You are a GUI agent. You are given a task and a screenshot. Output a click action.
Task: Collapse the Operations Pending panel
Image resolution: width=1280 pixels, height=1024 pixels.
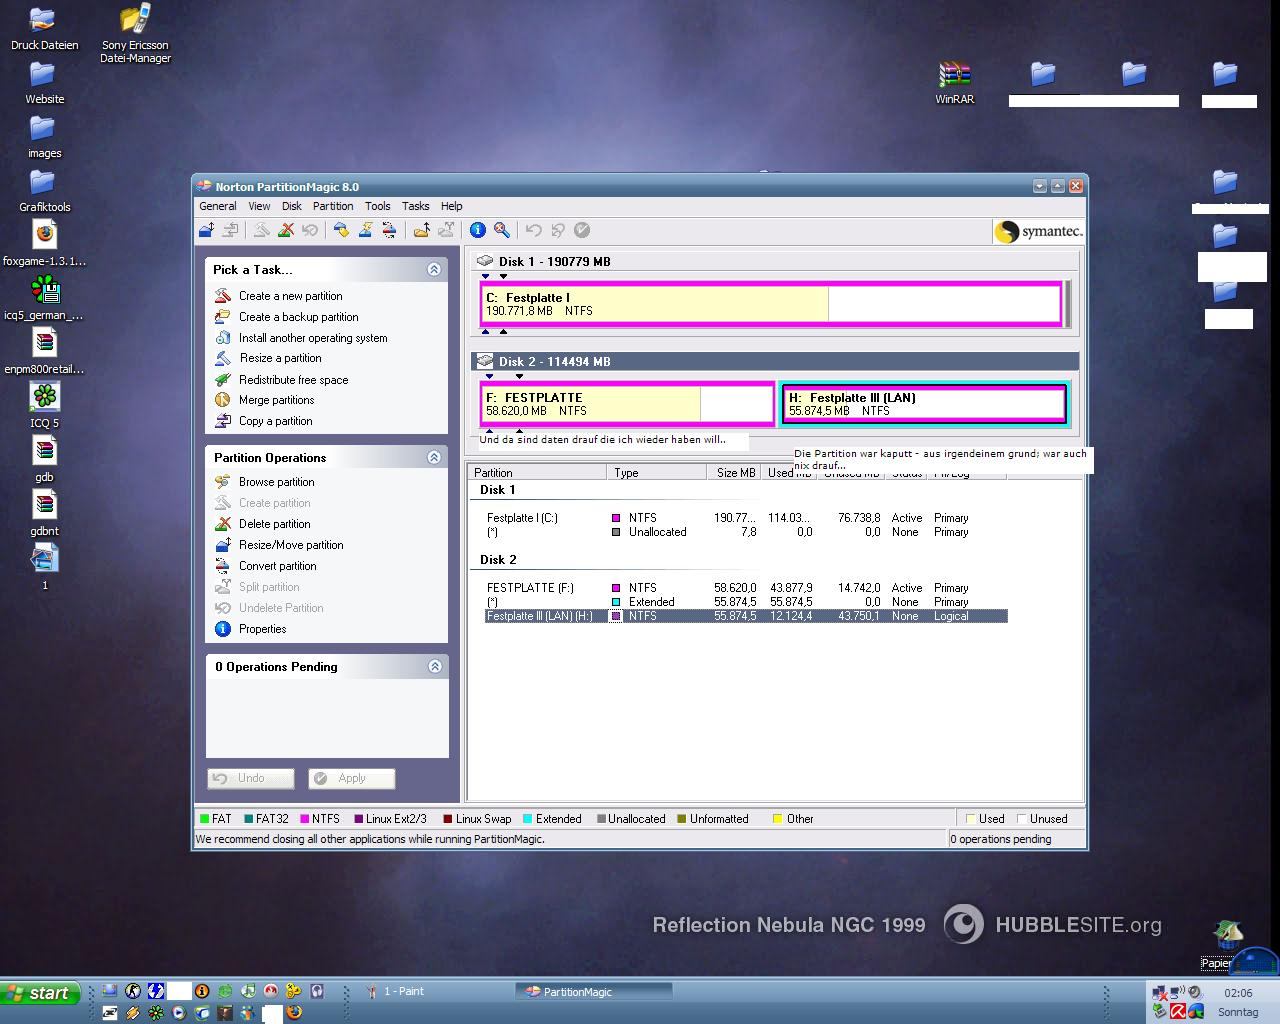(x=434, y=666)
